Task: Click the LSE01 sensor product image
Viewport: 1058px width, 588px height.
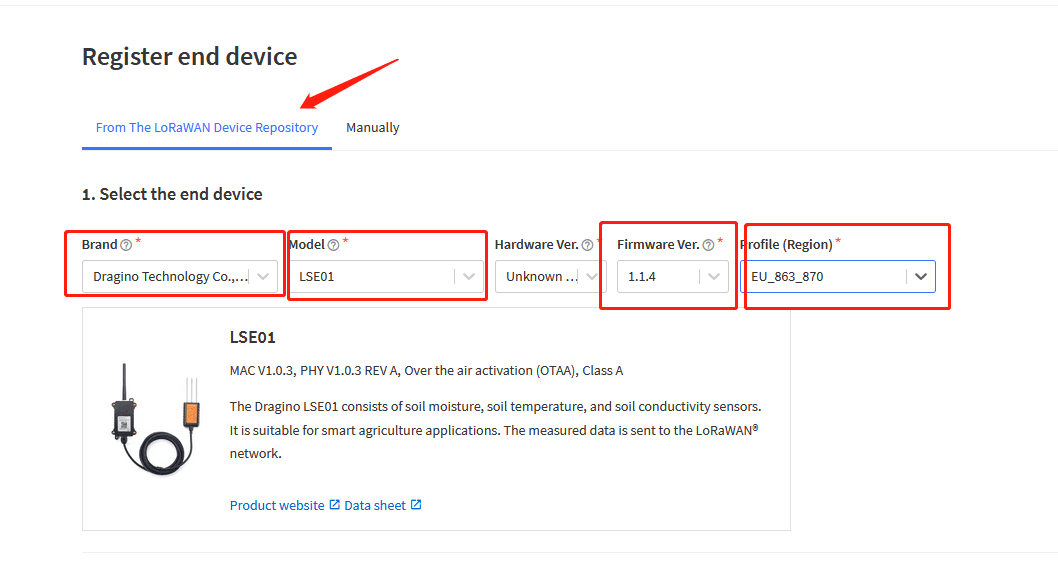Action: pyautogui.click(x=156, y=419)
